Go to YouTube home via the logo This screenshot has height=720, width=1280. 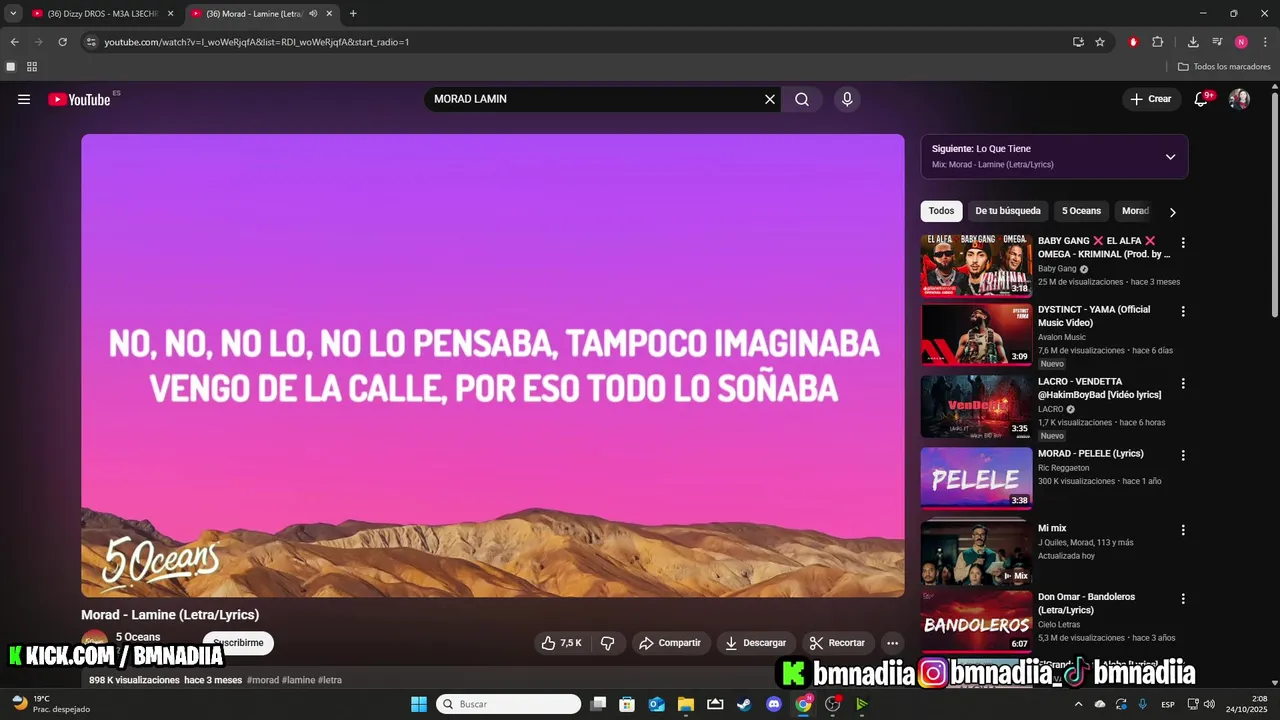pyautogui.click(x=79, y=99)
